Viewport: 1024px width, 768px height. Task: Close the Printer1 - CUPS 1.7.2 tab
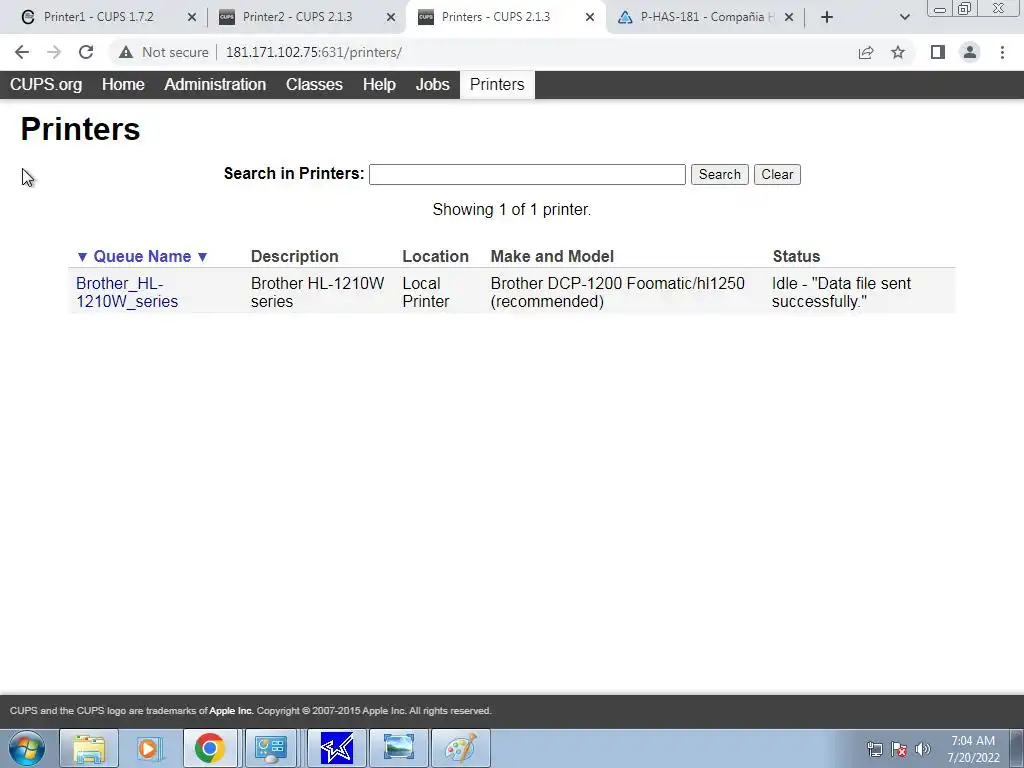(x=192, y=17)
